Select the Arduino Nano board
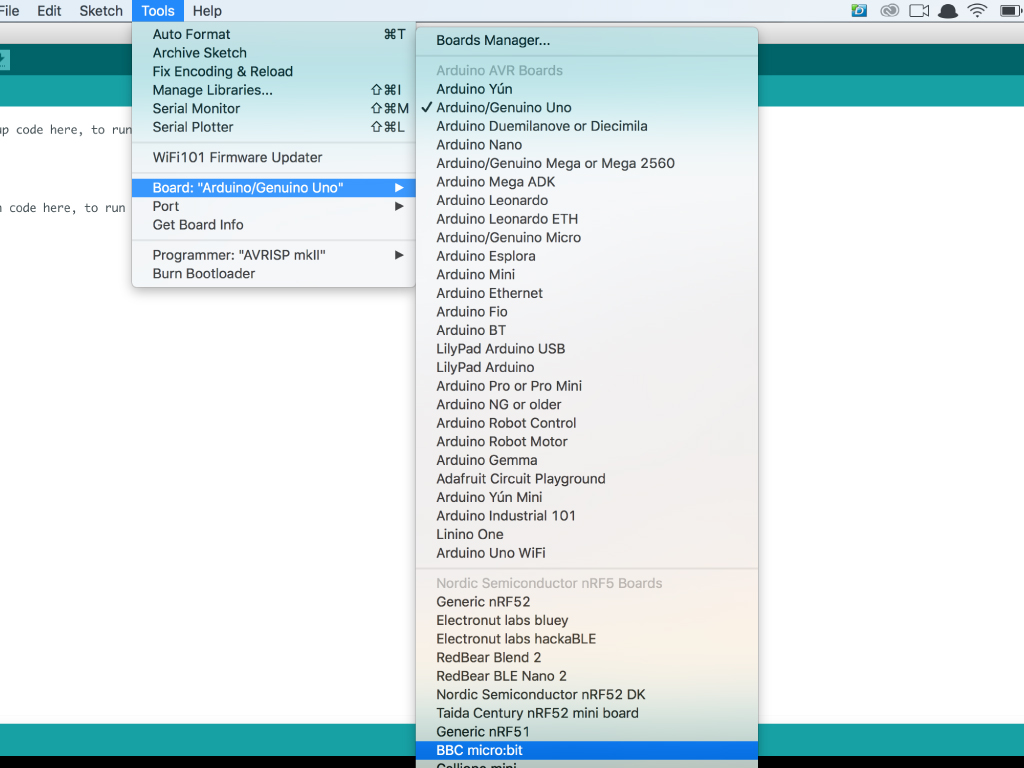This screenshot has height=768, width=1024. tap(586, 145)
